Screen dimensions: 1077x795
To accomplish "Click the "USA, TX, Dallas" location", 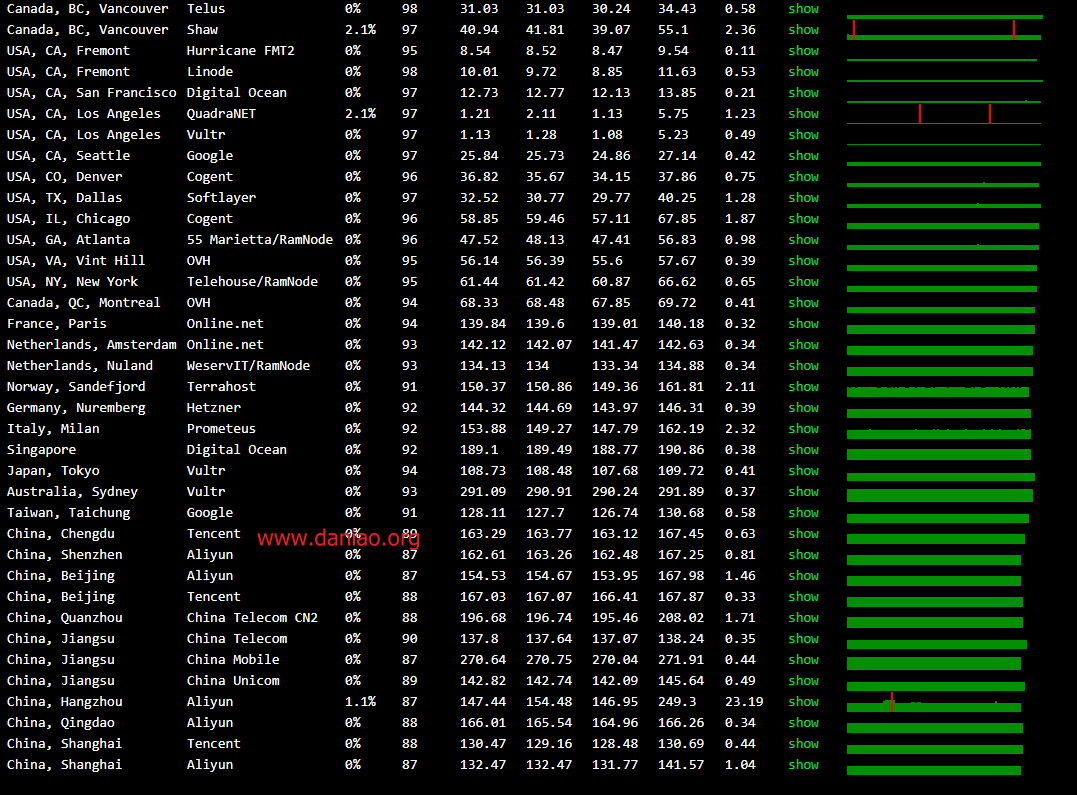I will [65, 198].
